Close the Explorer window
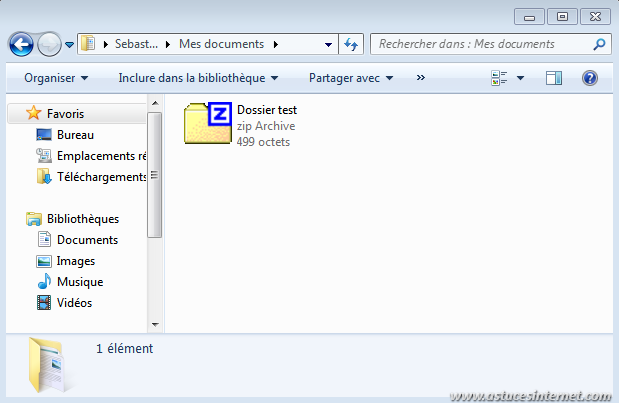This screenshot has width=619, height=403. click(595, 17)
